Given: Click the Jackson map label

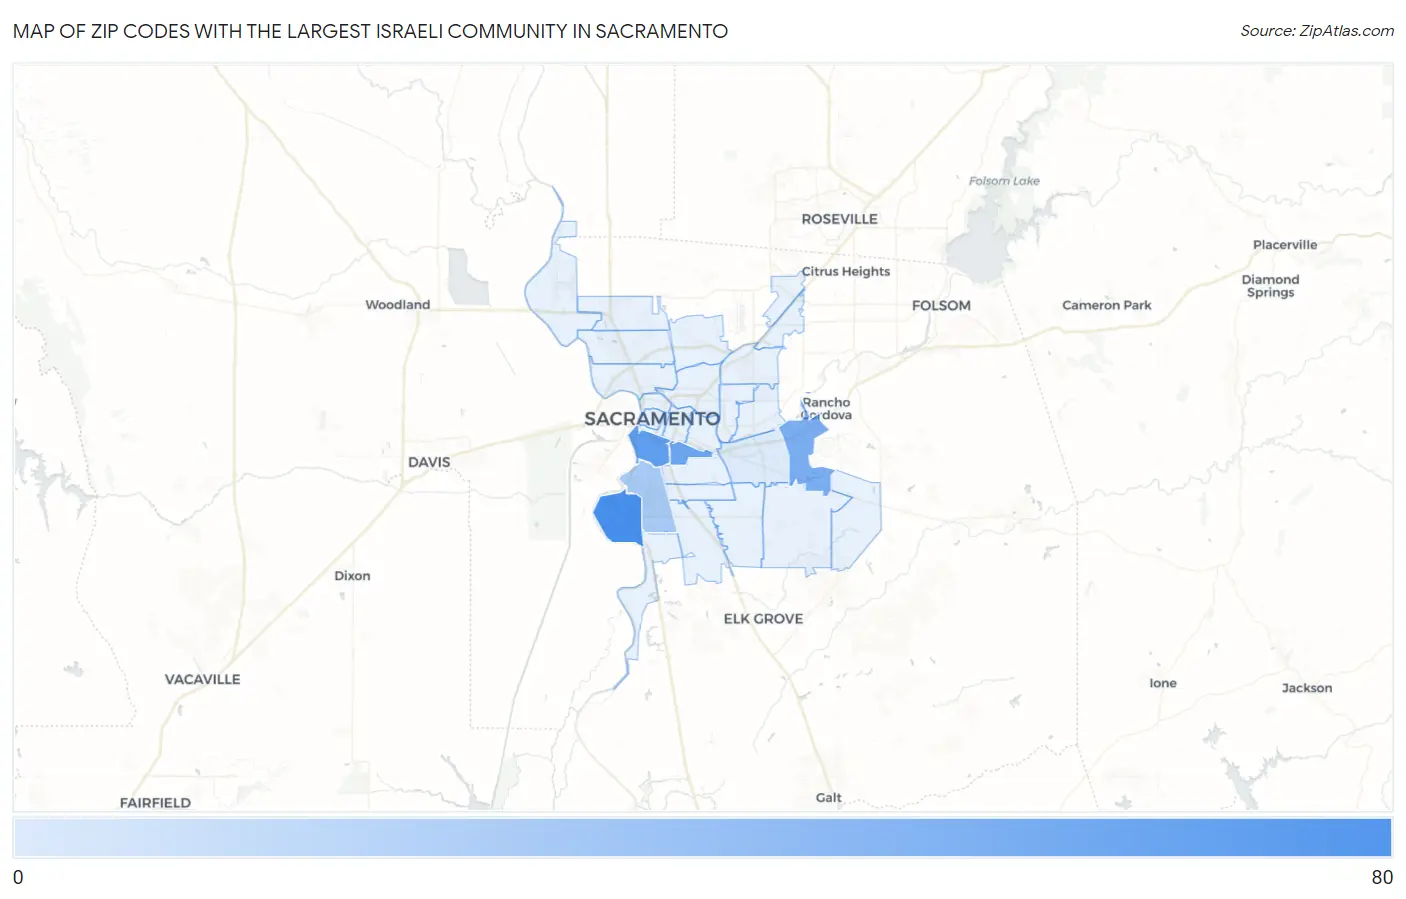Looking at the screenshot, I should tap(1306, 688).
